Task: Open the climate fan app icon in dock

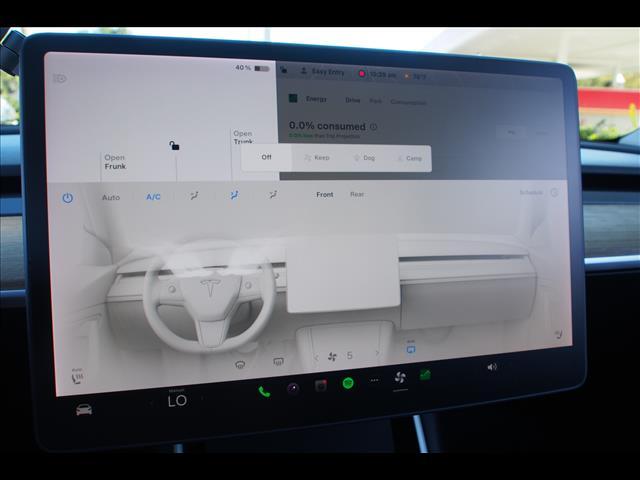Action: coord(400,378)
